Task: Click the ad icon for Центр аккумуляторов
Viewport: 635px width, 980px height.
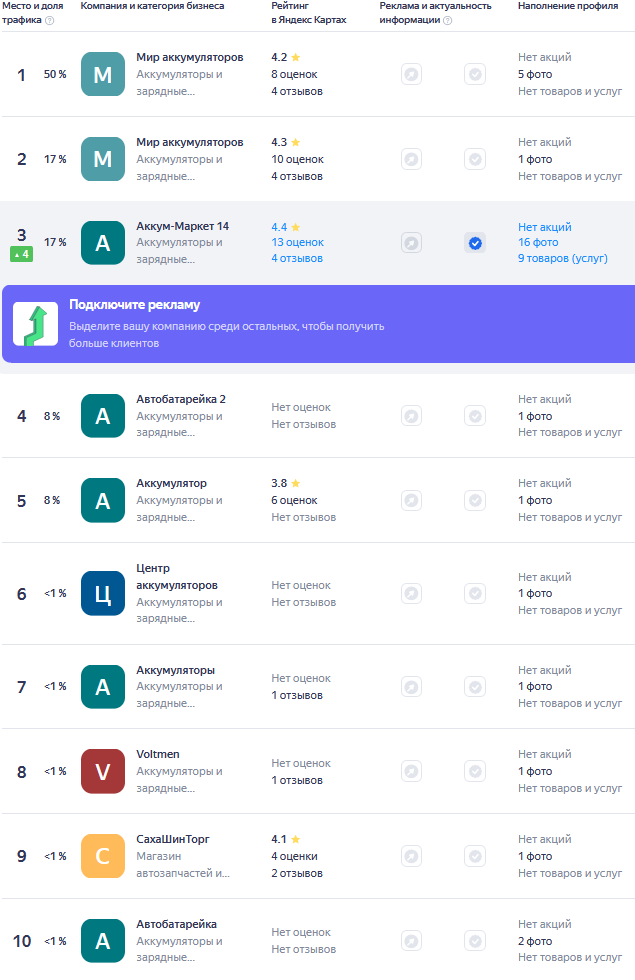Action: (411, 593)
